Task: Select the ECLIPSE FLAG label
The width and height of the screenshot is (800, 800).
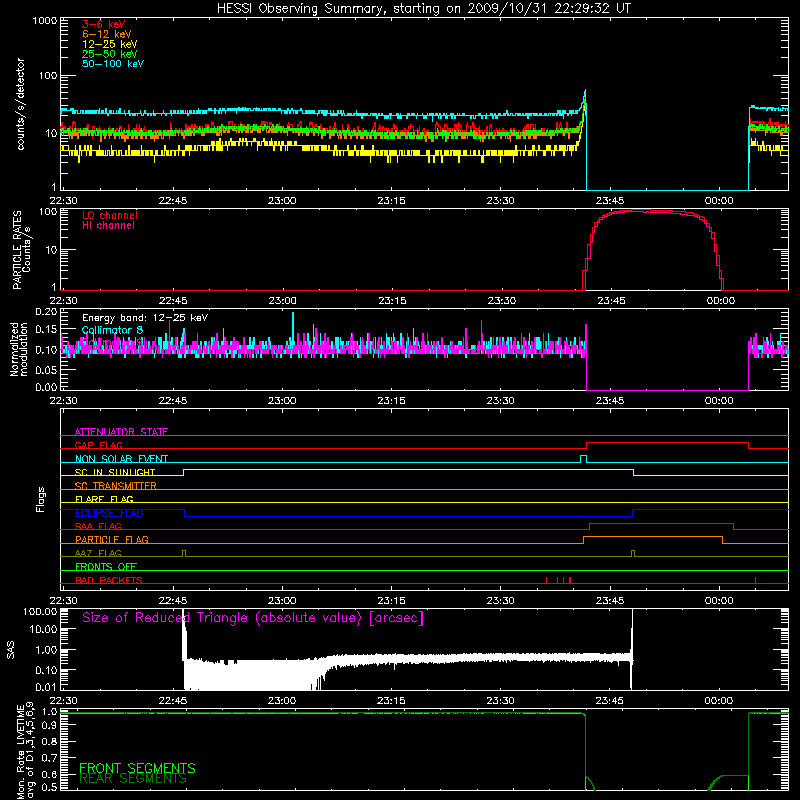Action: [109, 513]
